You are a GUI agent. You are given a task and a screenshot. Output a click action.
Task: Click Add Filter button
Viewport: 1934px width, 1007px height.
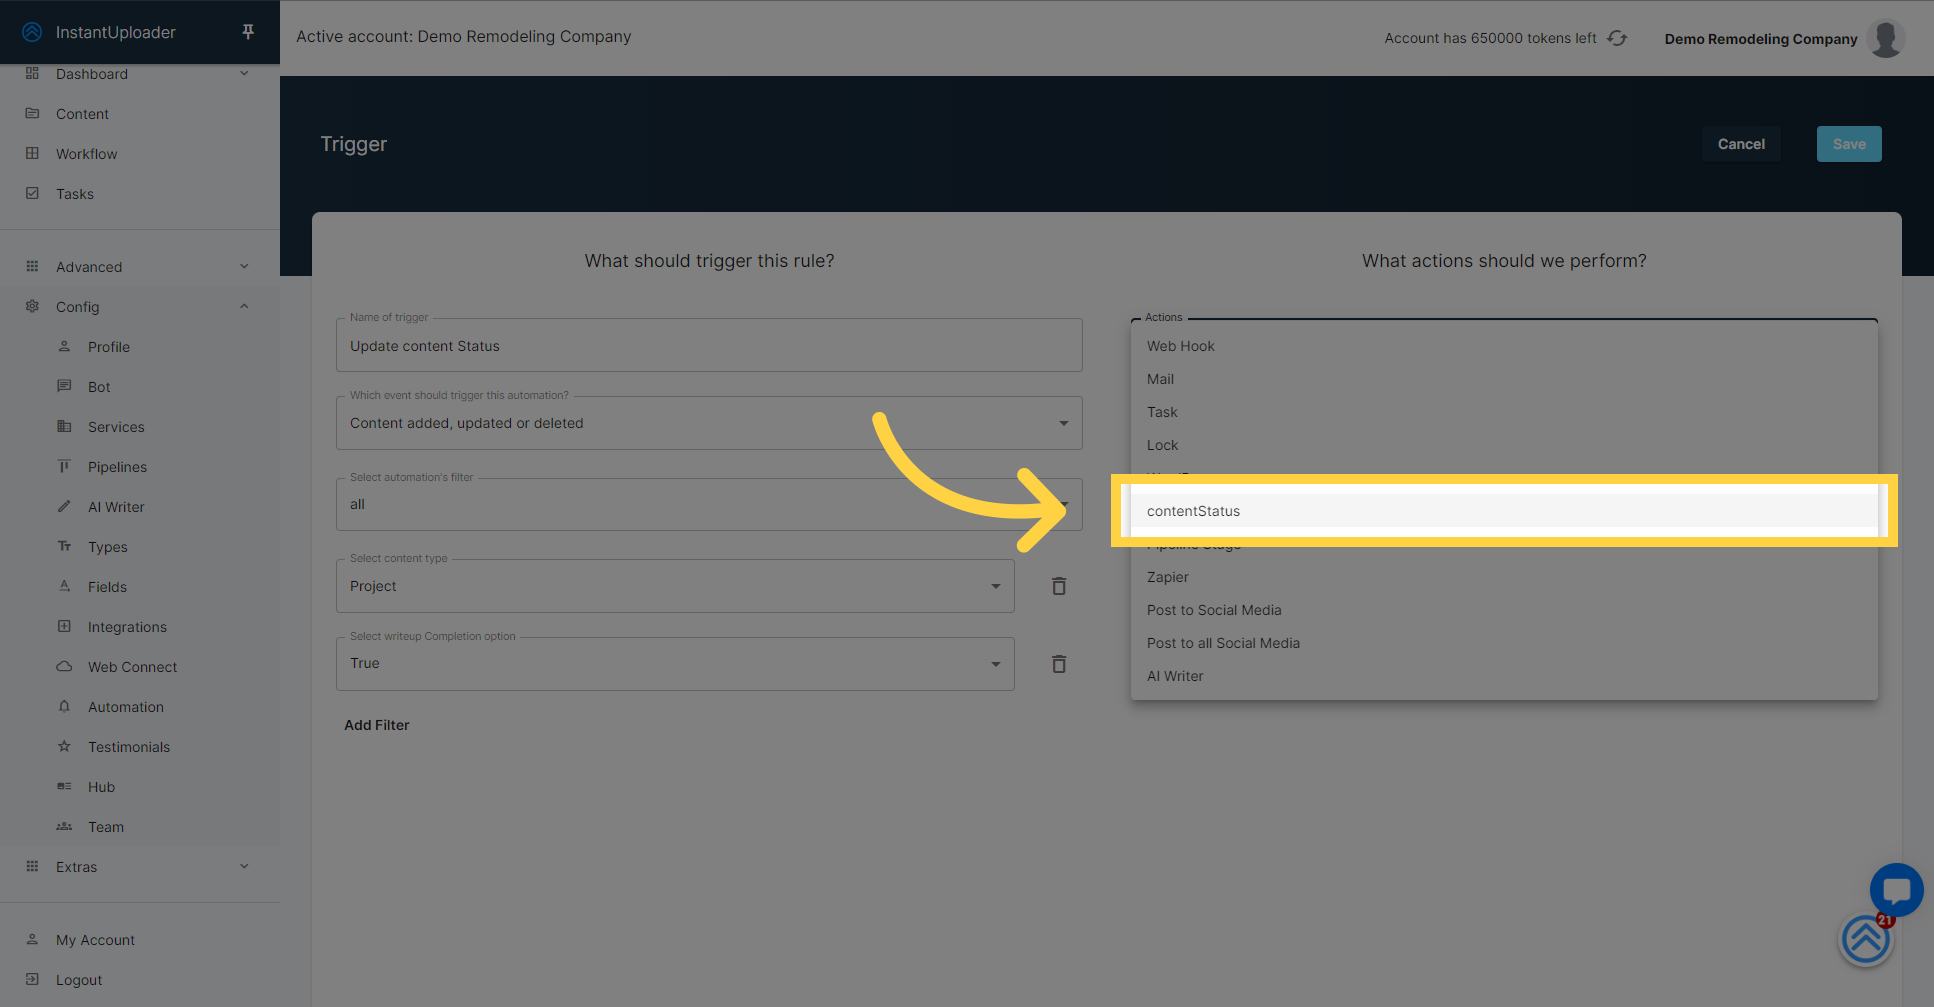point(377,725)
